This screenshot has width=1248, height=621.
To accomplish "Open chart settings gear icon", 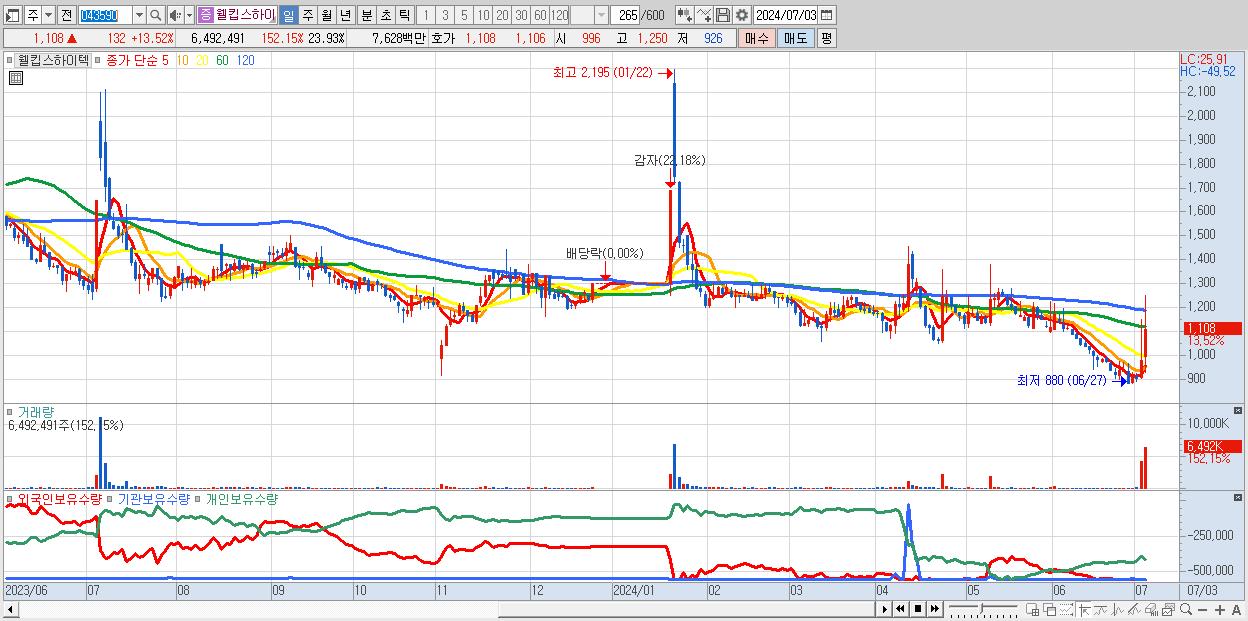I will click(742, 15).
